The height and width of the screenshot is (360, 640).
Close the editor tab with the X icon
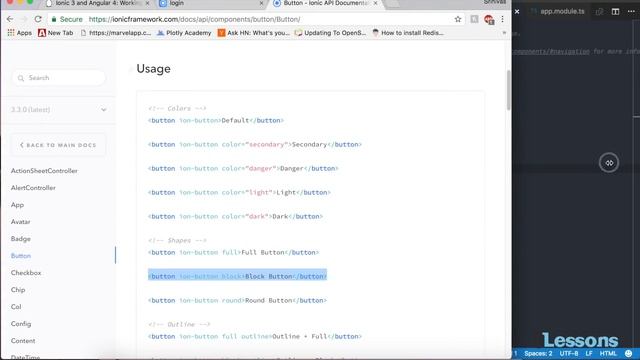click(x=517, y=11)
